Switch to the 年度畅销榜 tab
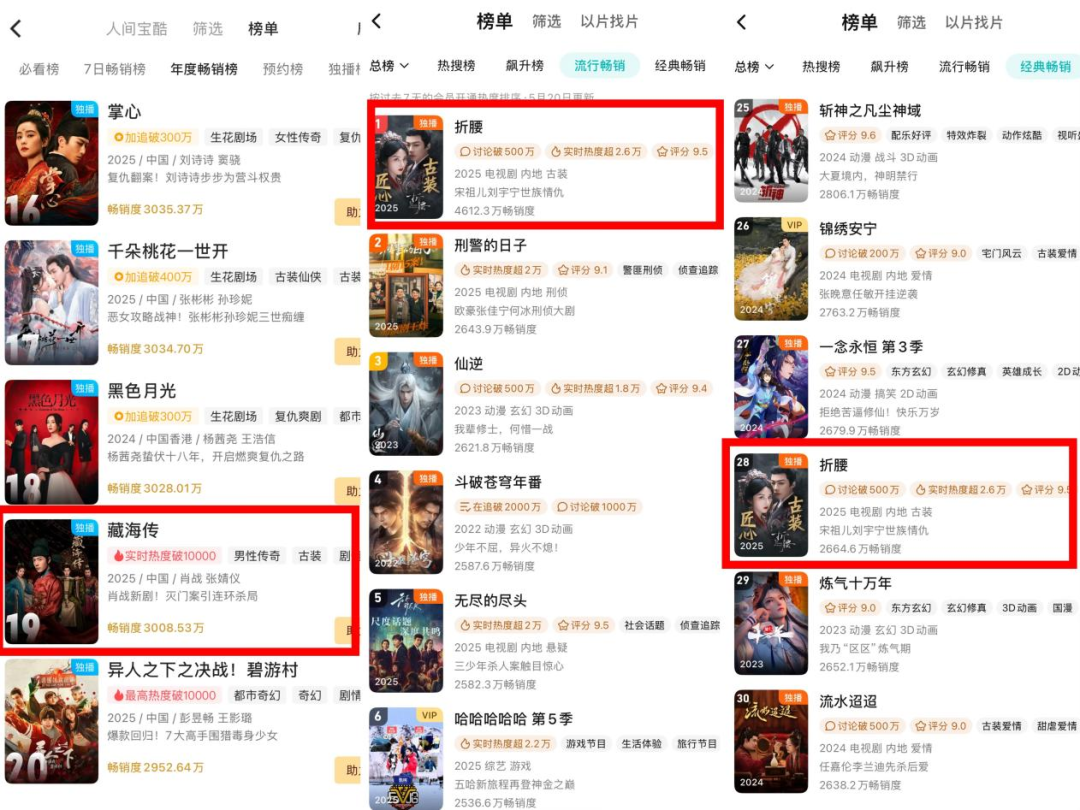The image size is (1080, 810). tap(204, 69)
